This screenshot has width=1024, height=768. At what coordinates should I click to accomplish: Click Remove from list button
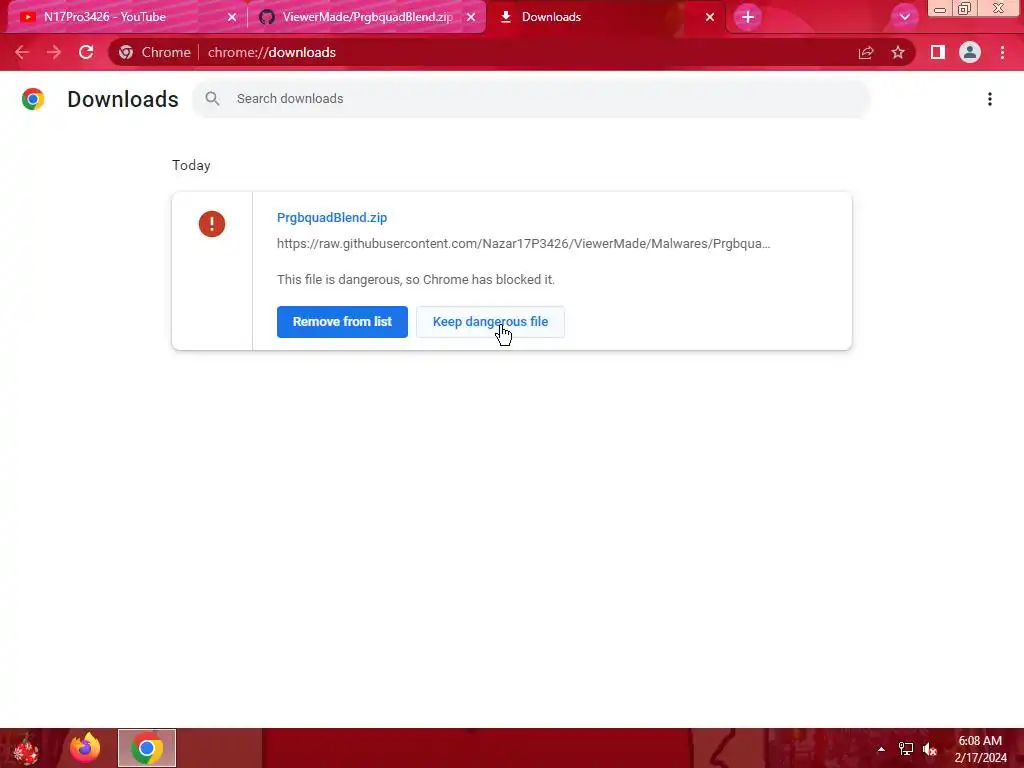pyautogui.click(x=342, y=322)
